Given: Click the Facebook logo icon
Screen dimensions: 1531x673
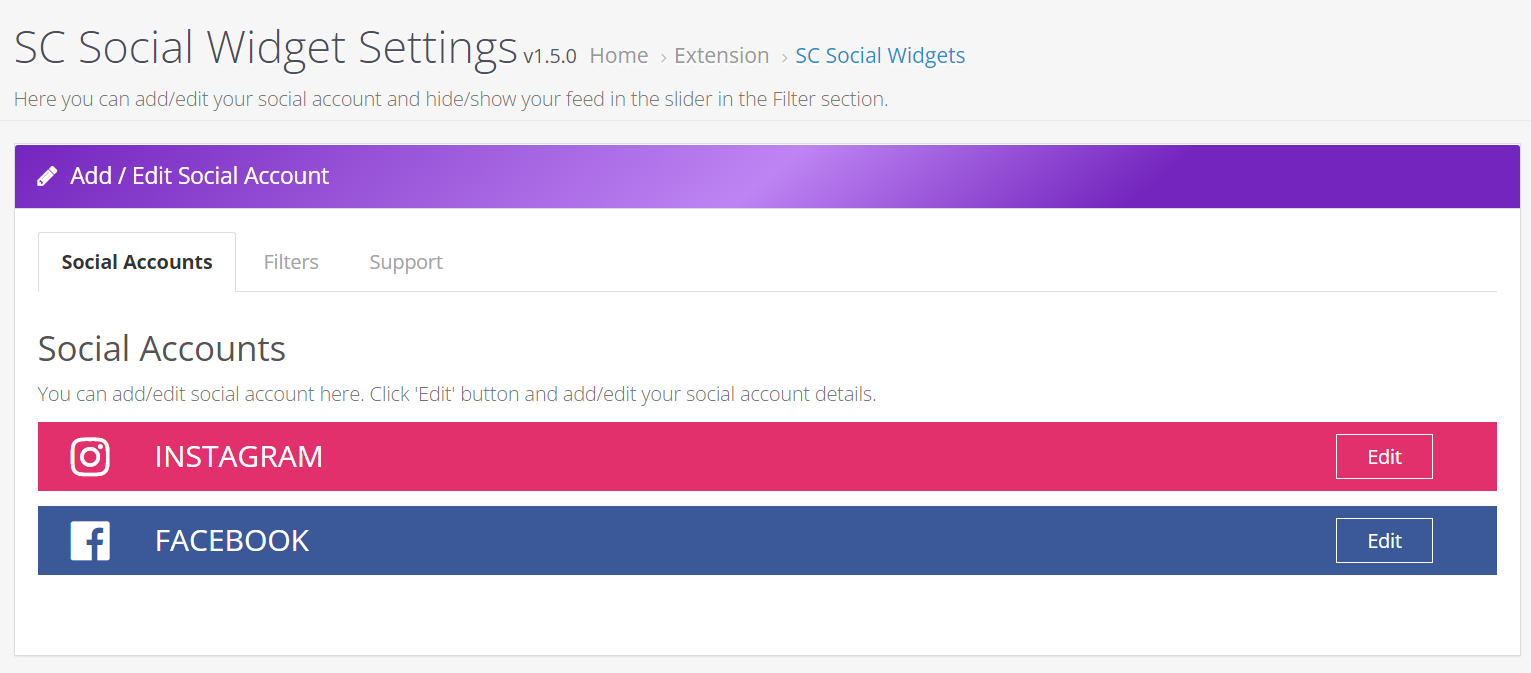Looking at the screenshot, I should [x=90, y=541].
